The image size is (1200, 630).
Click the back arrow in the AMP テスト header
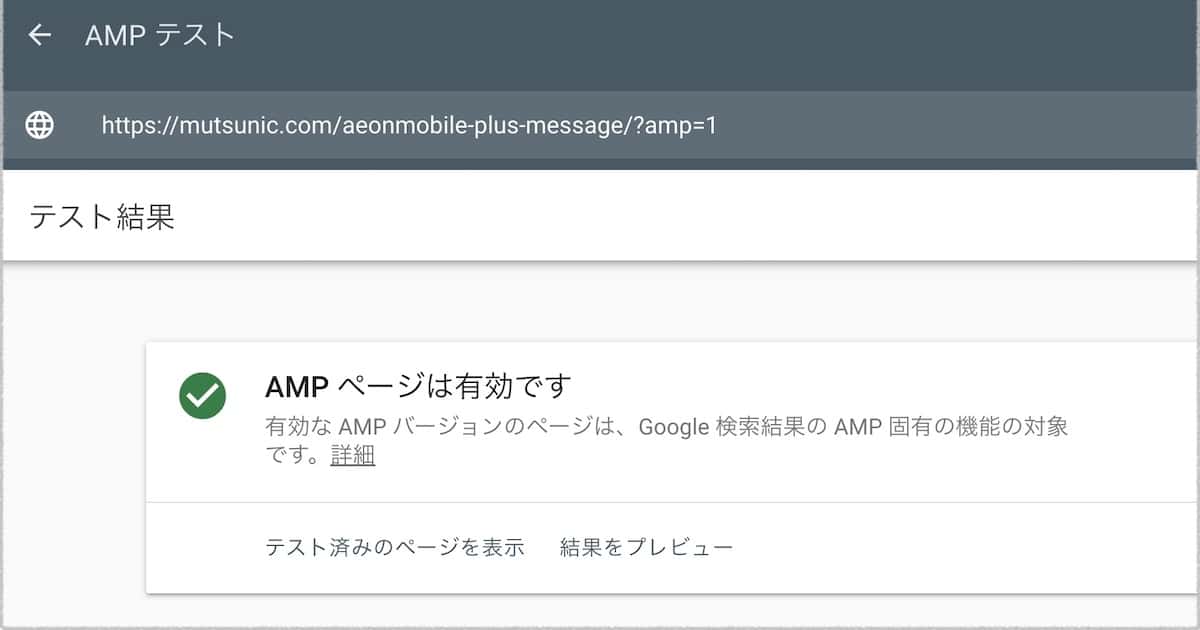point(40,34)
